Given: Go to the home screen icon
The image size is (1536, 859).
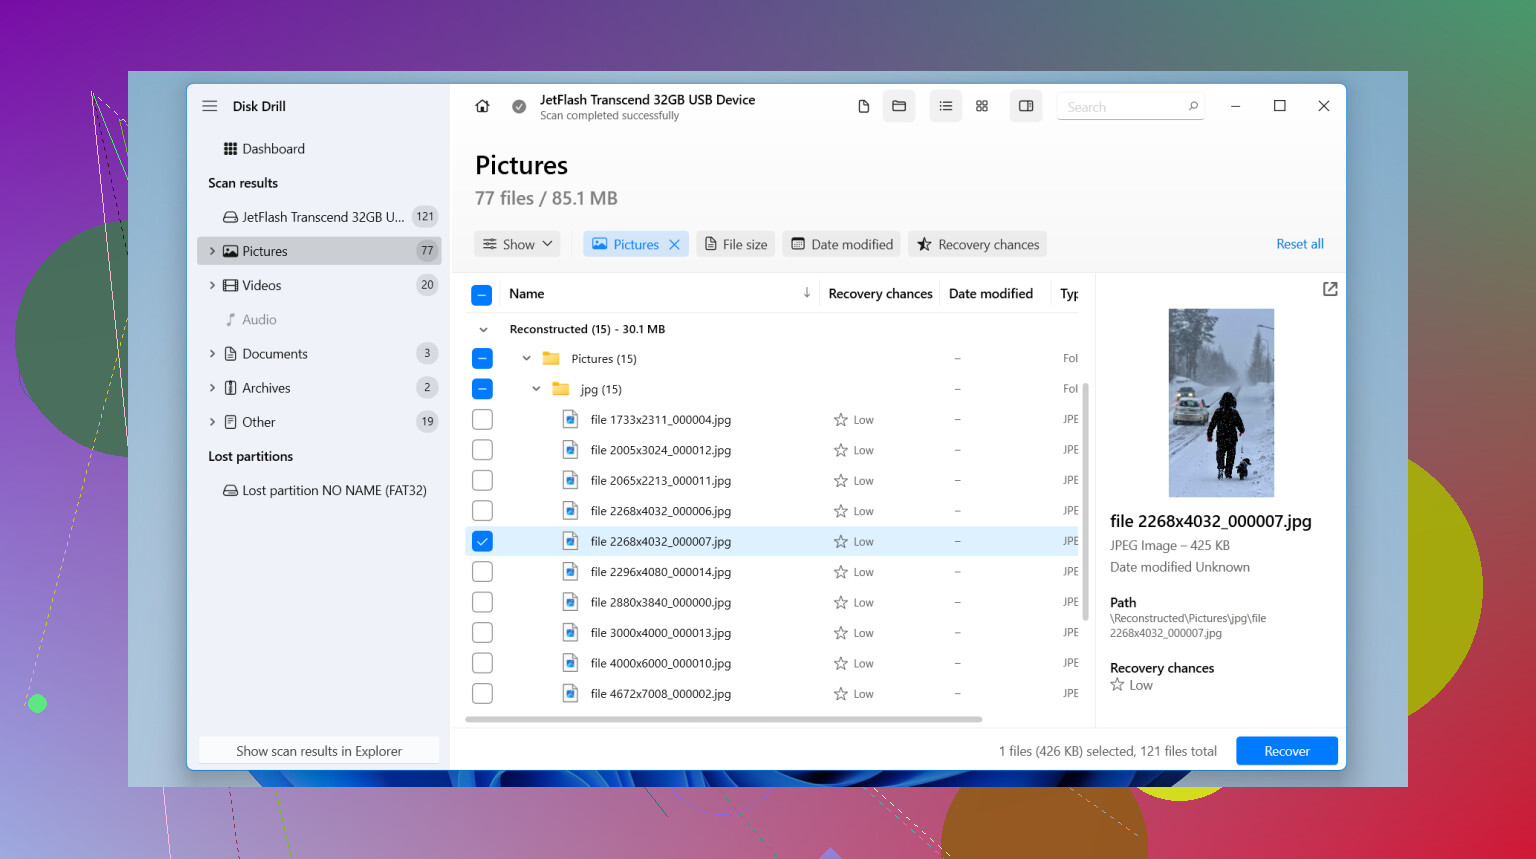Looking at the screenshot, I should 482,106.
